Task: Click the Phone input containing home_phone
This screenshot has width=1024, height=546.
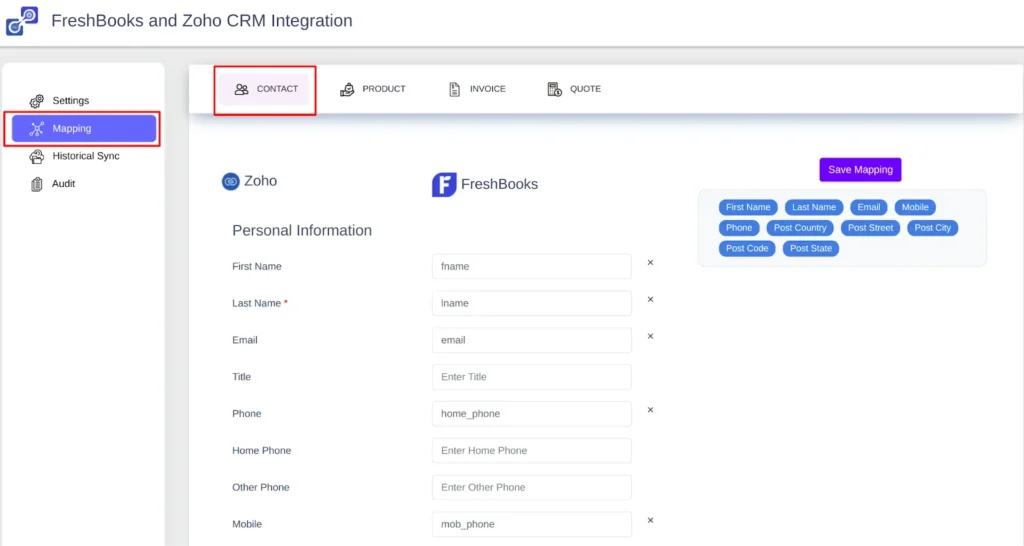Action: point(532,413)
